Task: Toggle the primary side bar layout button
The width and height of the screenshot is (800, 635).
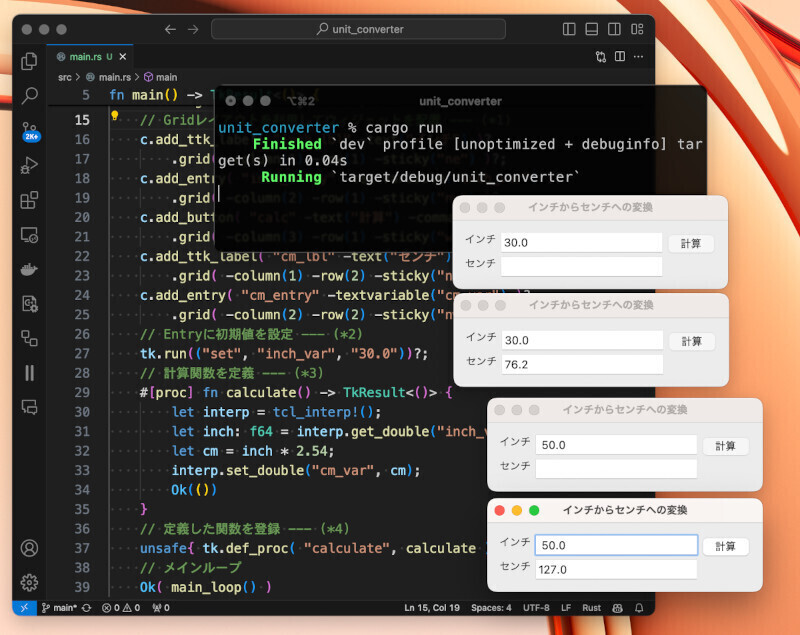Action: point(571,30)
